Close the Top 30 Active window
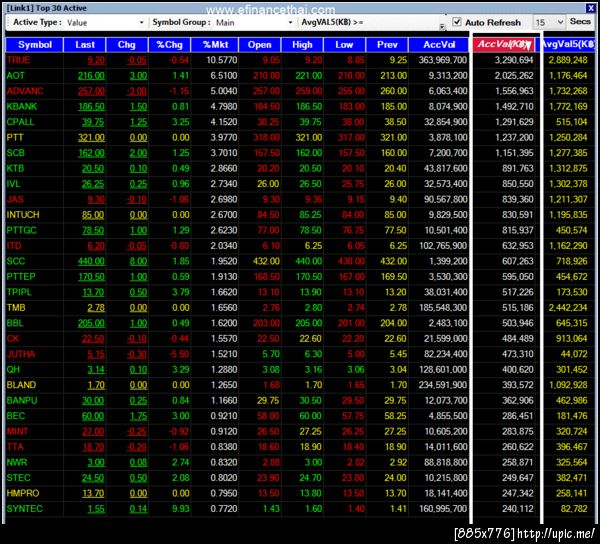Screen dimensions: 600x544 point(590,7)
